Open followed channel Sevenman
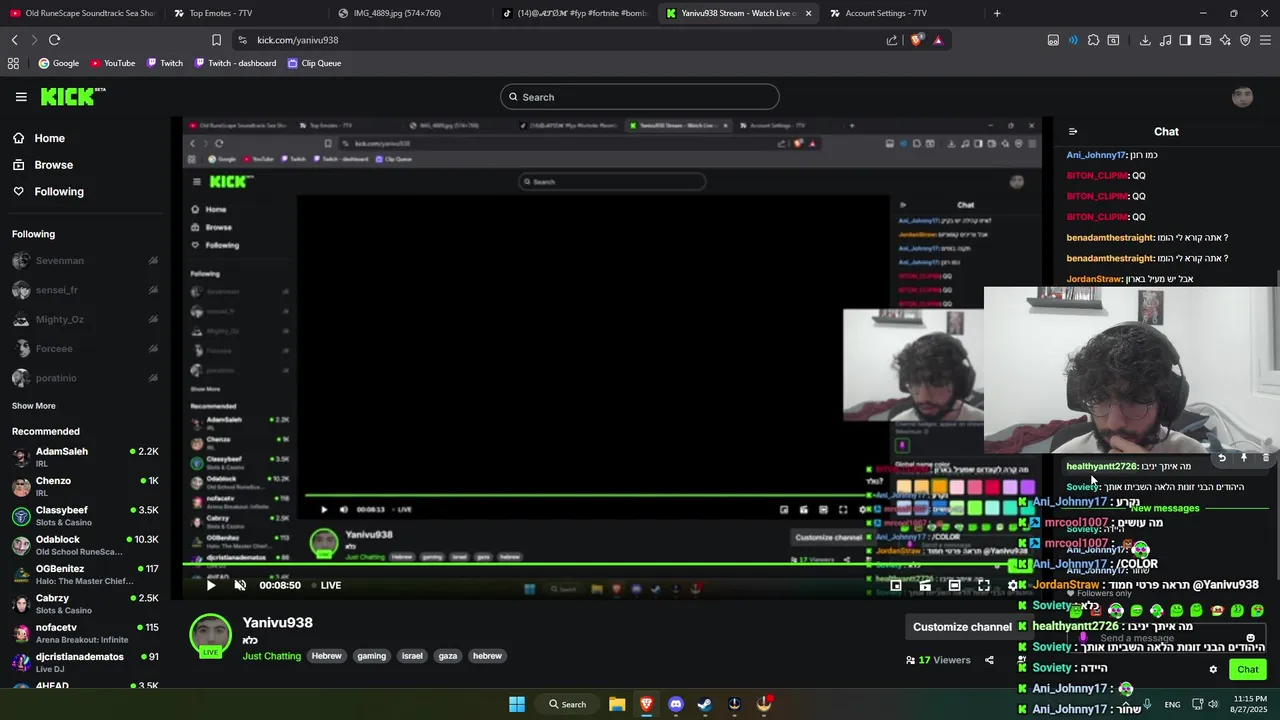Screen dimensions: 1280x720 tap(85, 261)
